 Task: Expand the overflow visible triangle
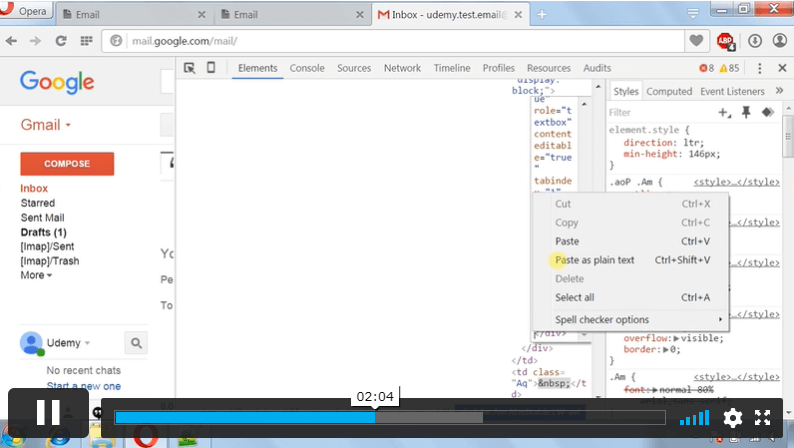click(677, 338)
